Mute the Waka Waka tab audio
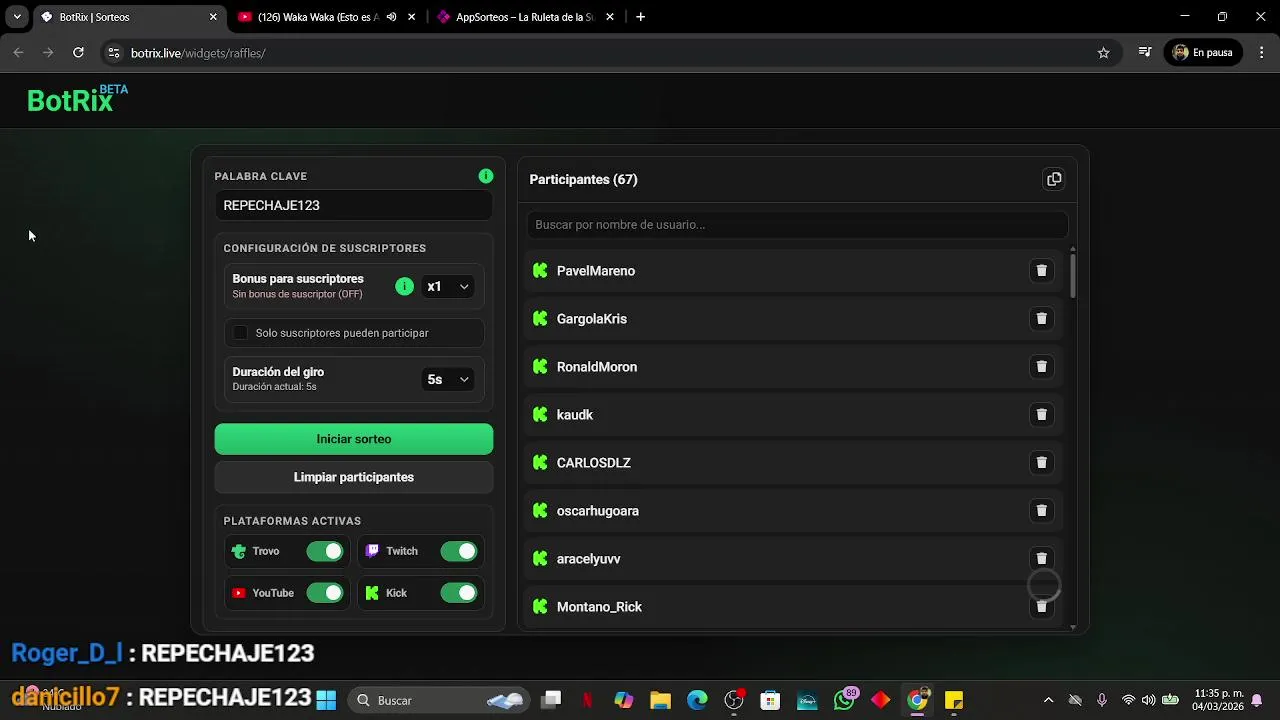1280x720 pixels. pyautogui.click(x=391, y=17)
